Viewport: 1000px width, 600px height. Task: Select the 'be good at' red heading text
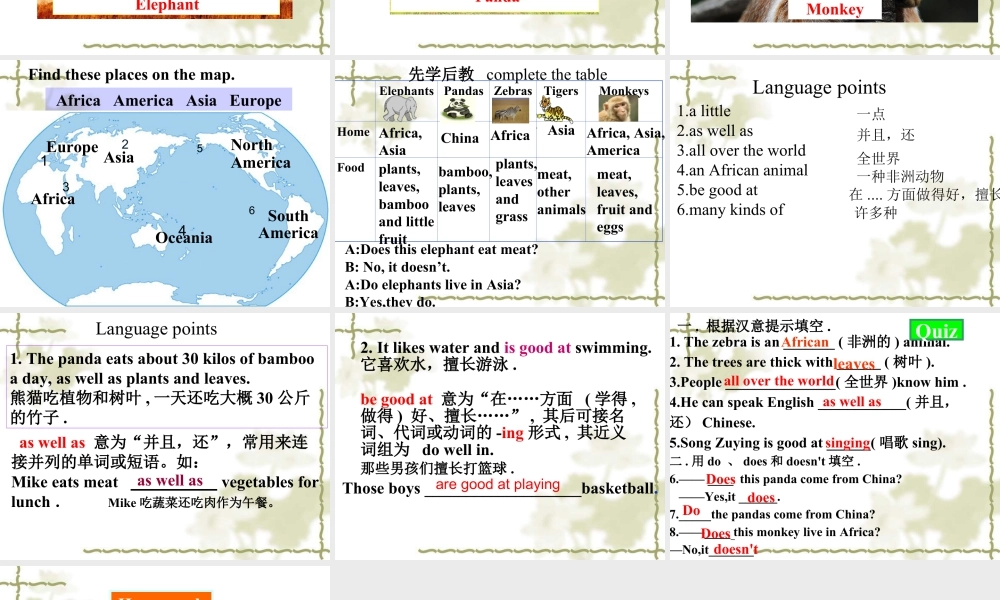point(397,399)
